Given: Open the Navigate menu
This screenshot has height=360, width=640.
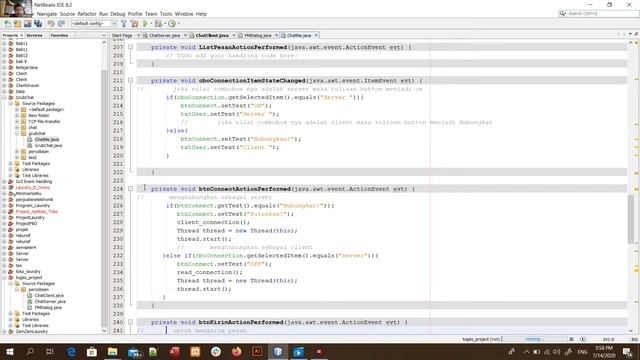Looking at the screenshot, I should [47, 14].
